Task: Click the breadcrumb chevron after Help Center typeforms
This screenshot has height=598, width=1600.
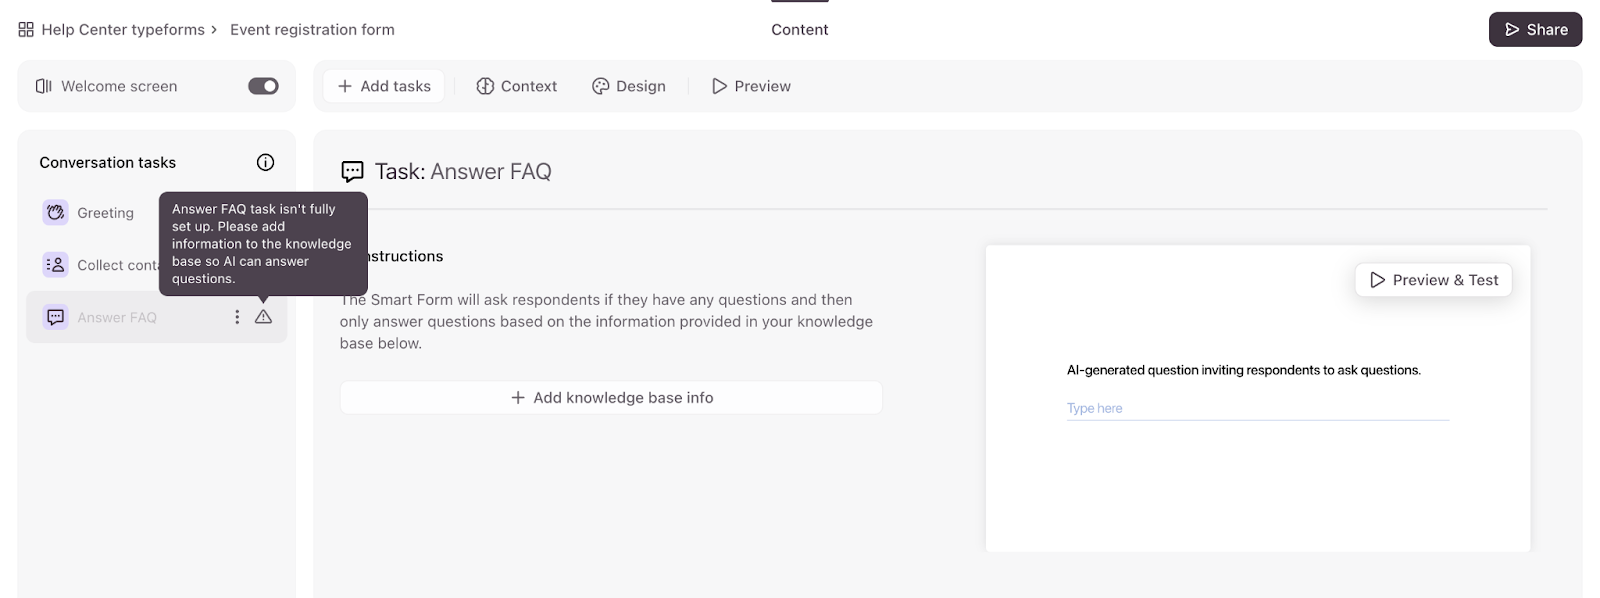Action: tap(214, 30)
